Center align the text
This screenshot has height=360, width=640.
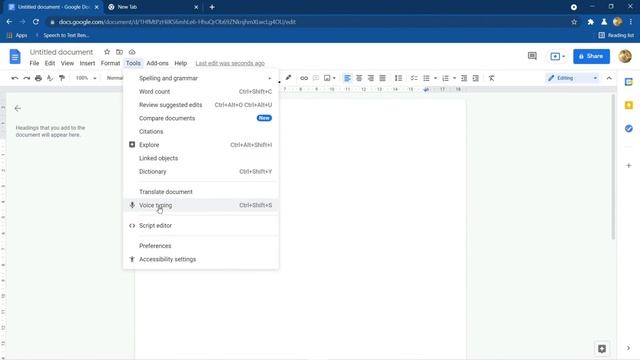click(x=359, y=78)
